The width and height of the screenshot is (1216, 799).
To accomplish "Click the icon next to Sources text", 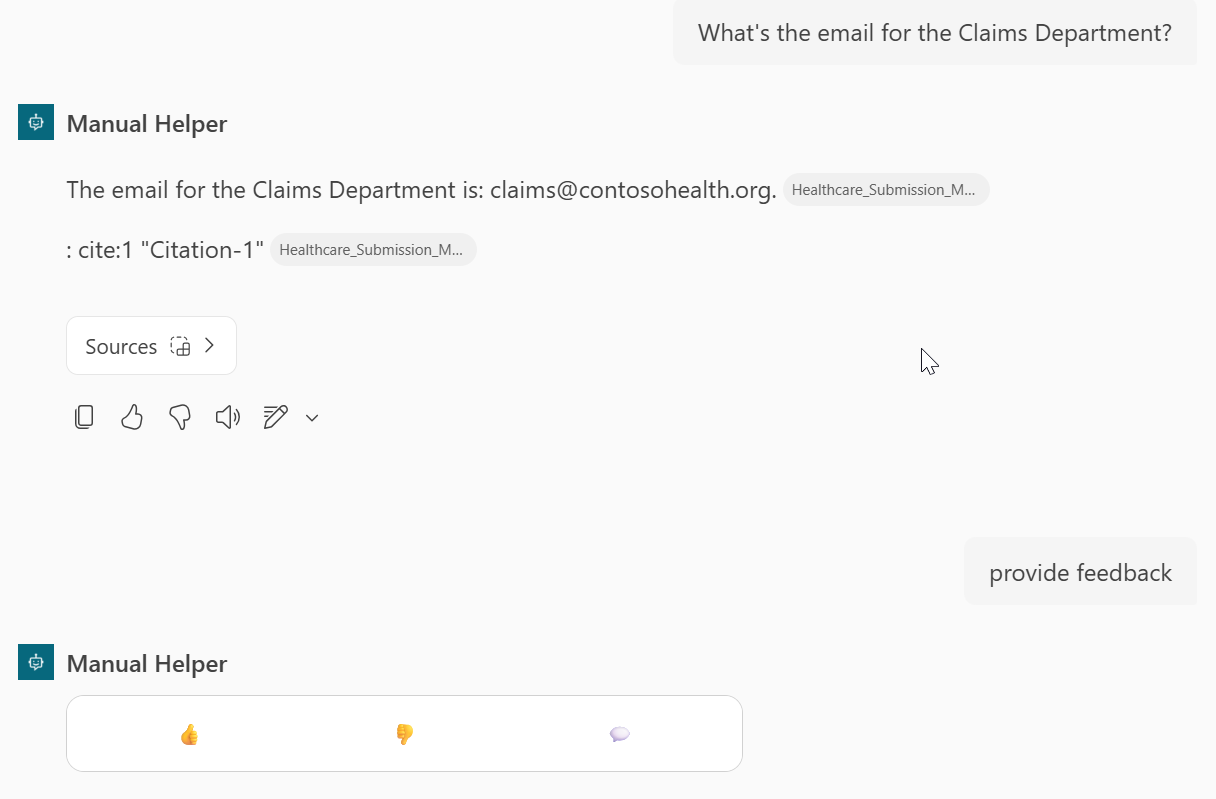I will [180, 346].
